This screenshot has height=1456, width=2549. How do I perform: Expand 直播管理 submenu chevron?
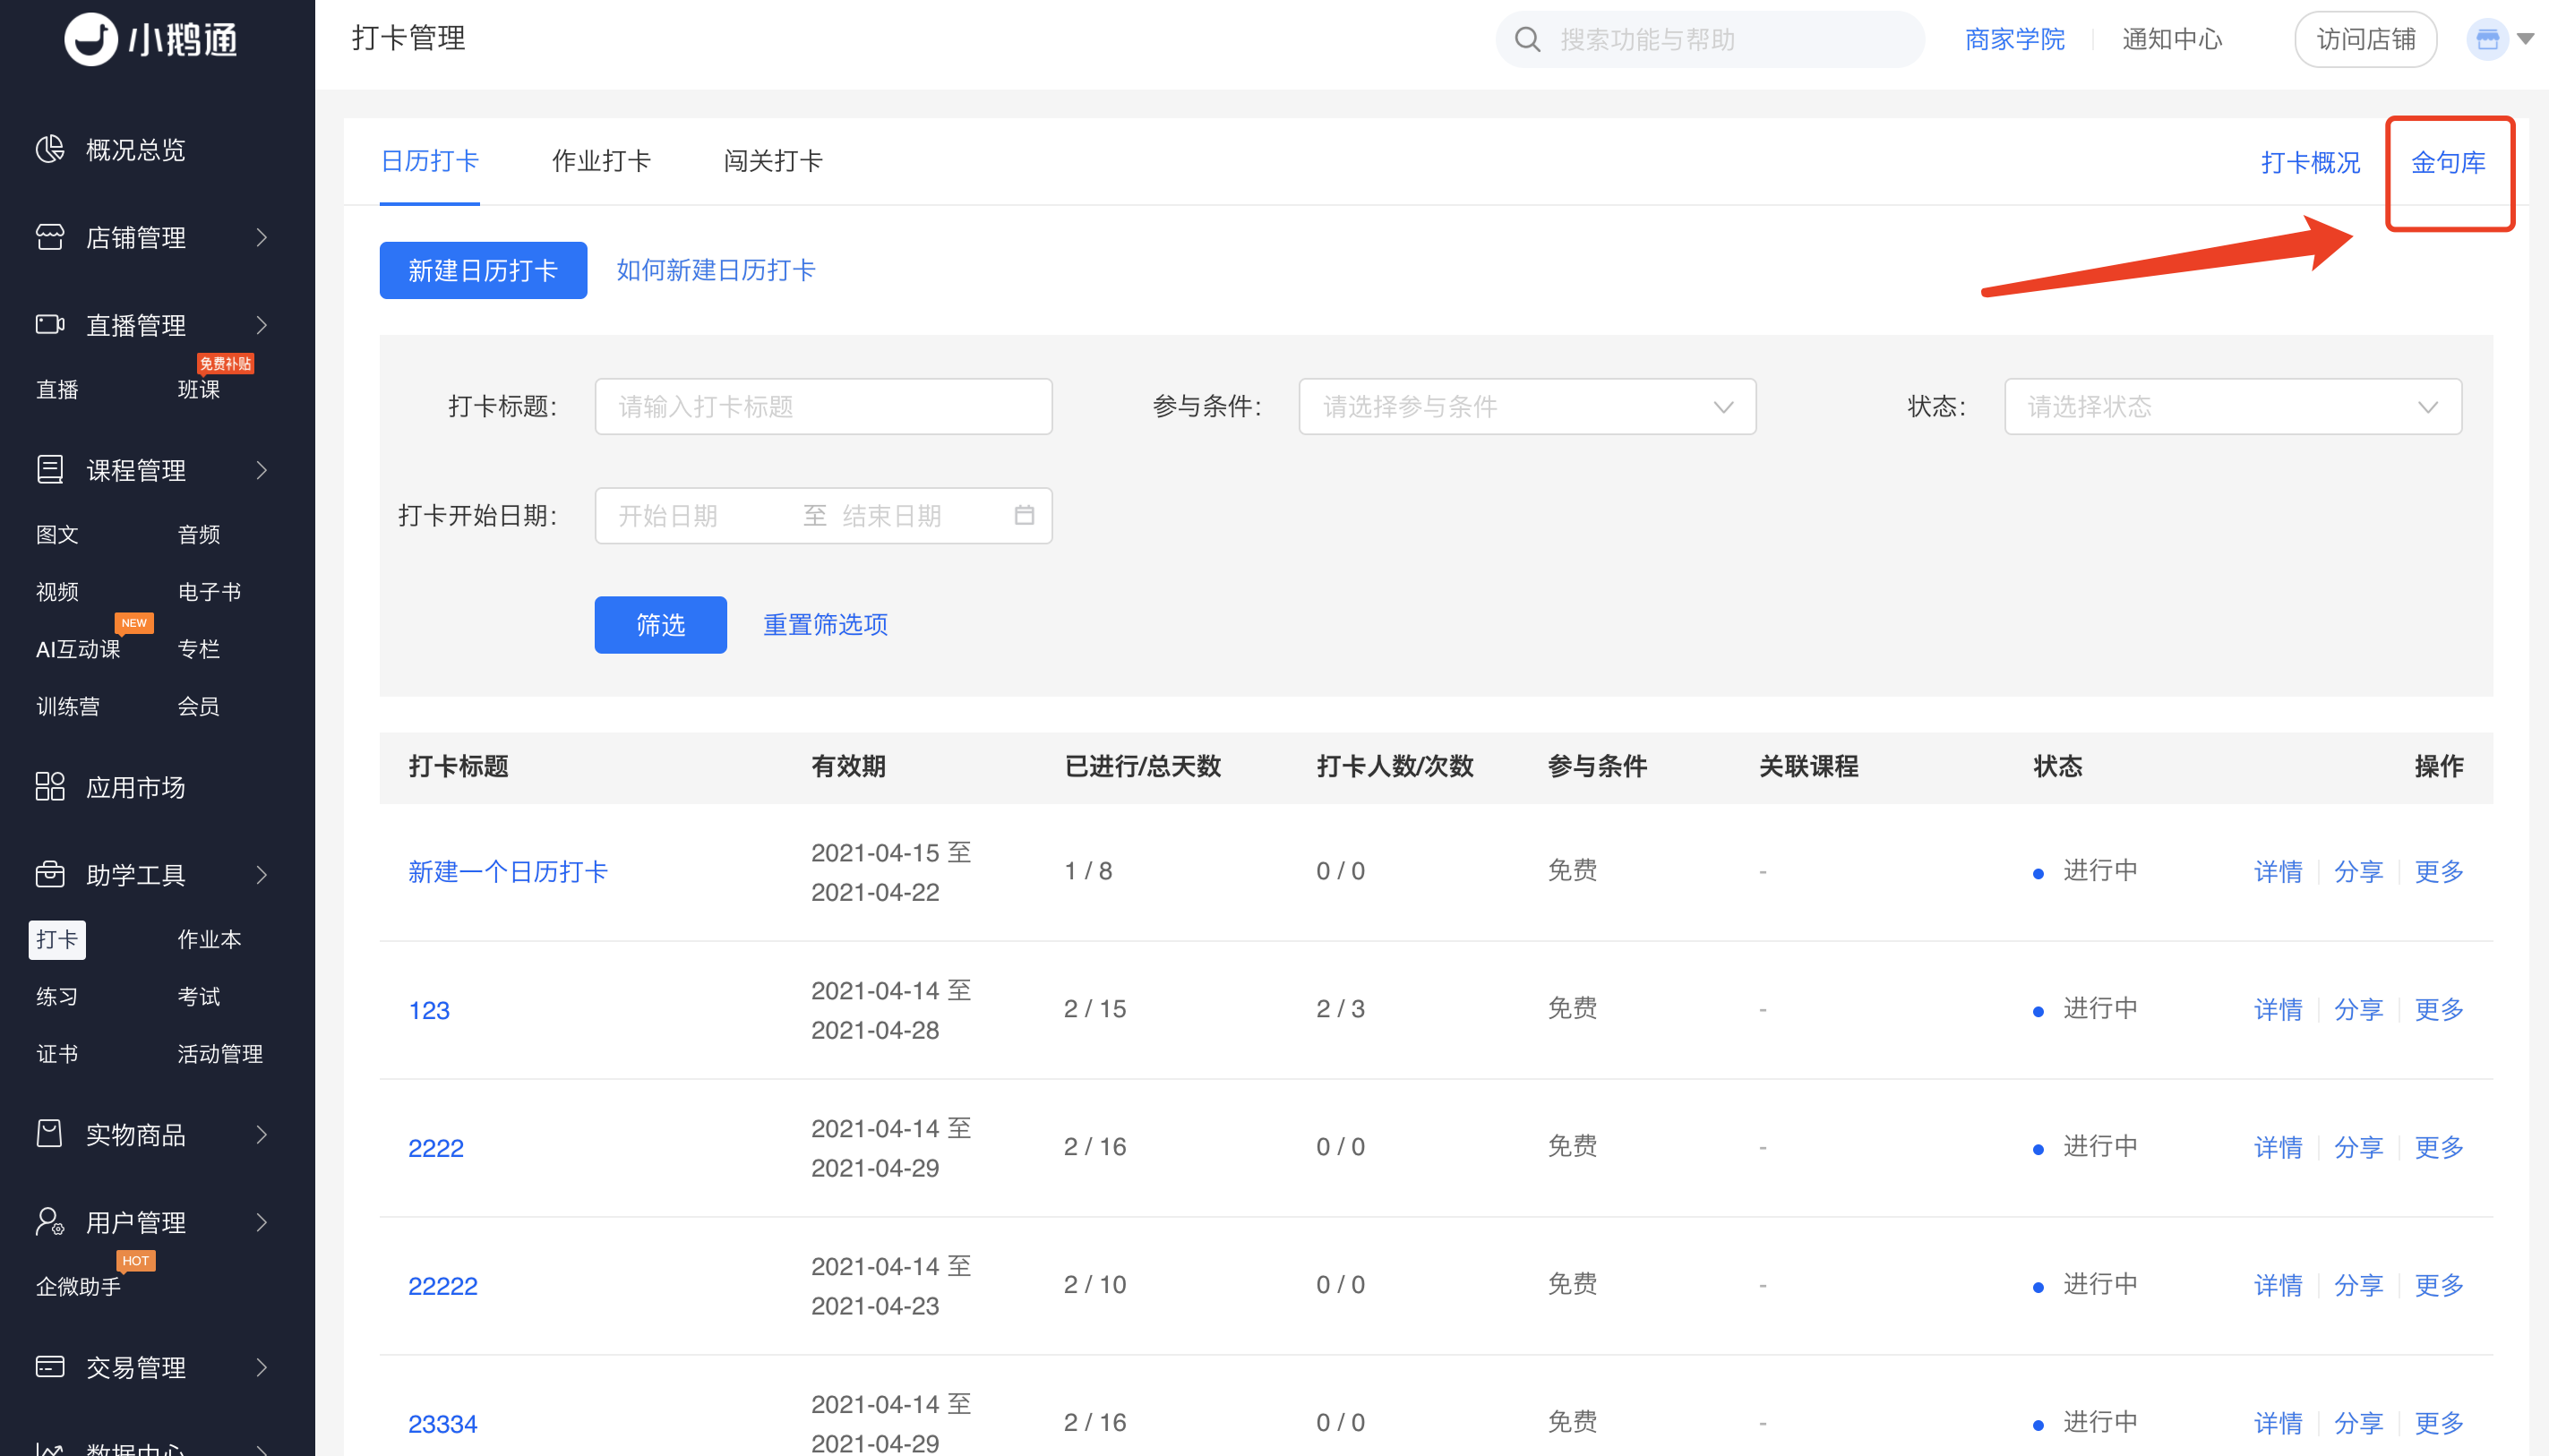pos(262,325)
